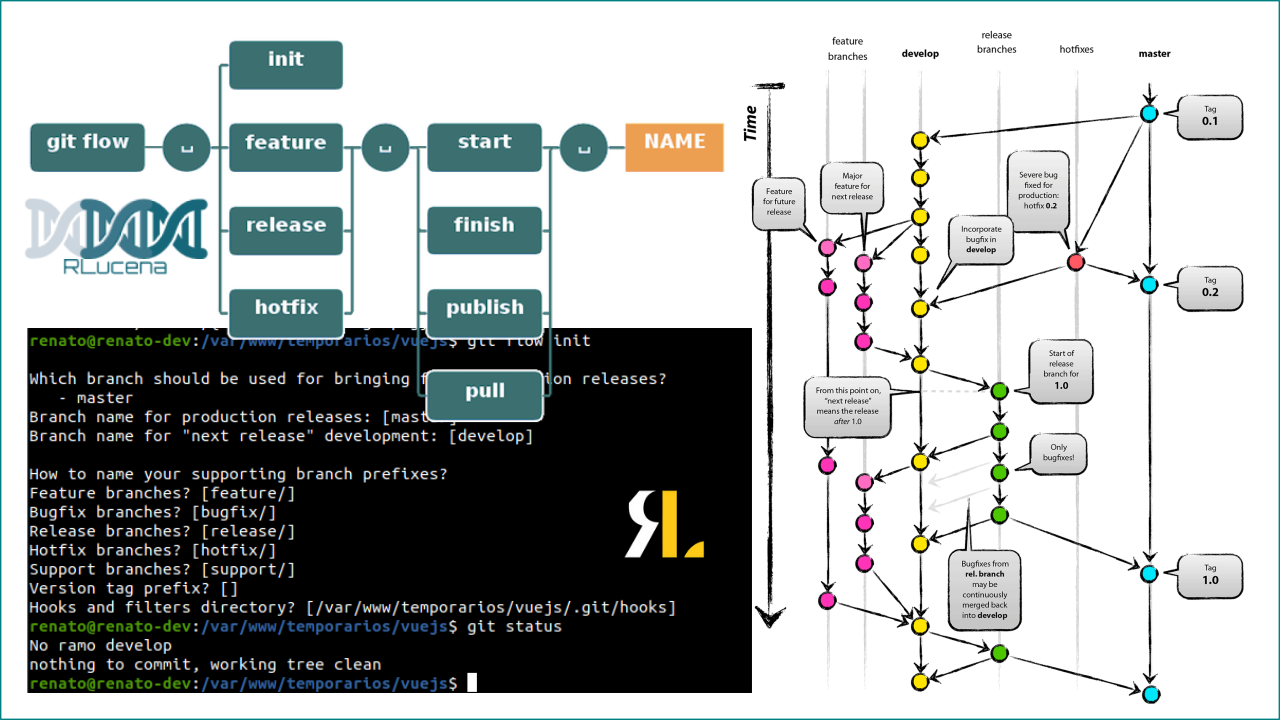
Task: Click the "Feature for future release" callout
Action: point(779,203)
